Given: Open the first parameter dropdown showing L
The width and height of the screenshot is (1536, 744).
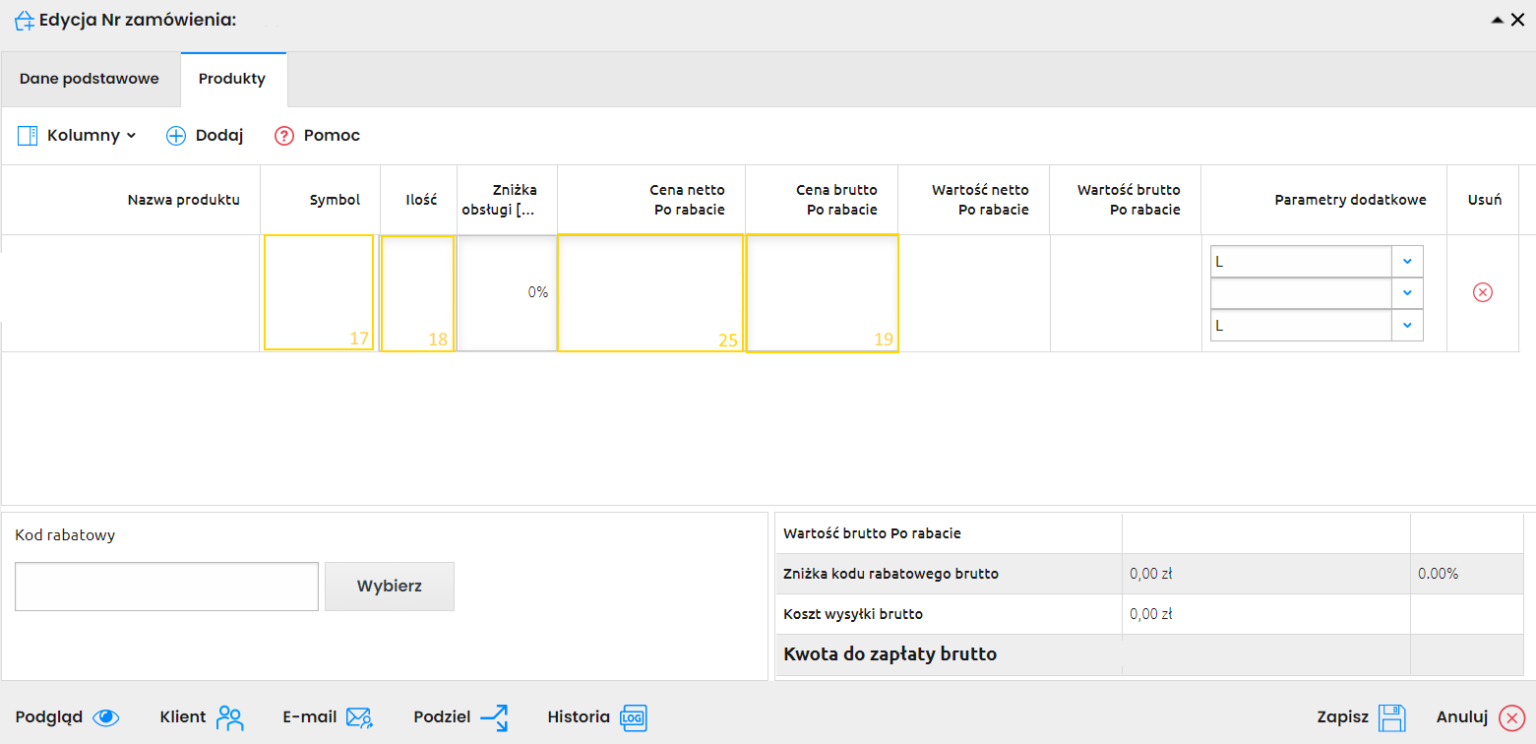Looking at the screenshot, I should point(1406,261).
